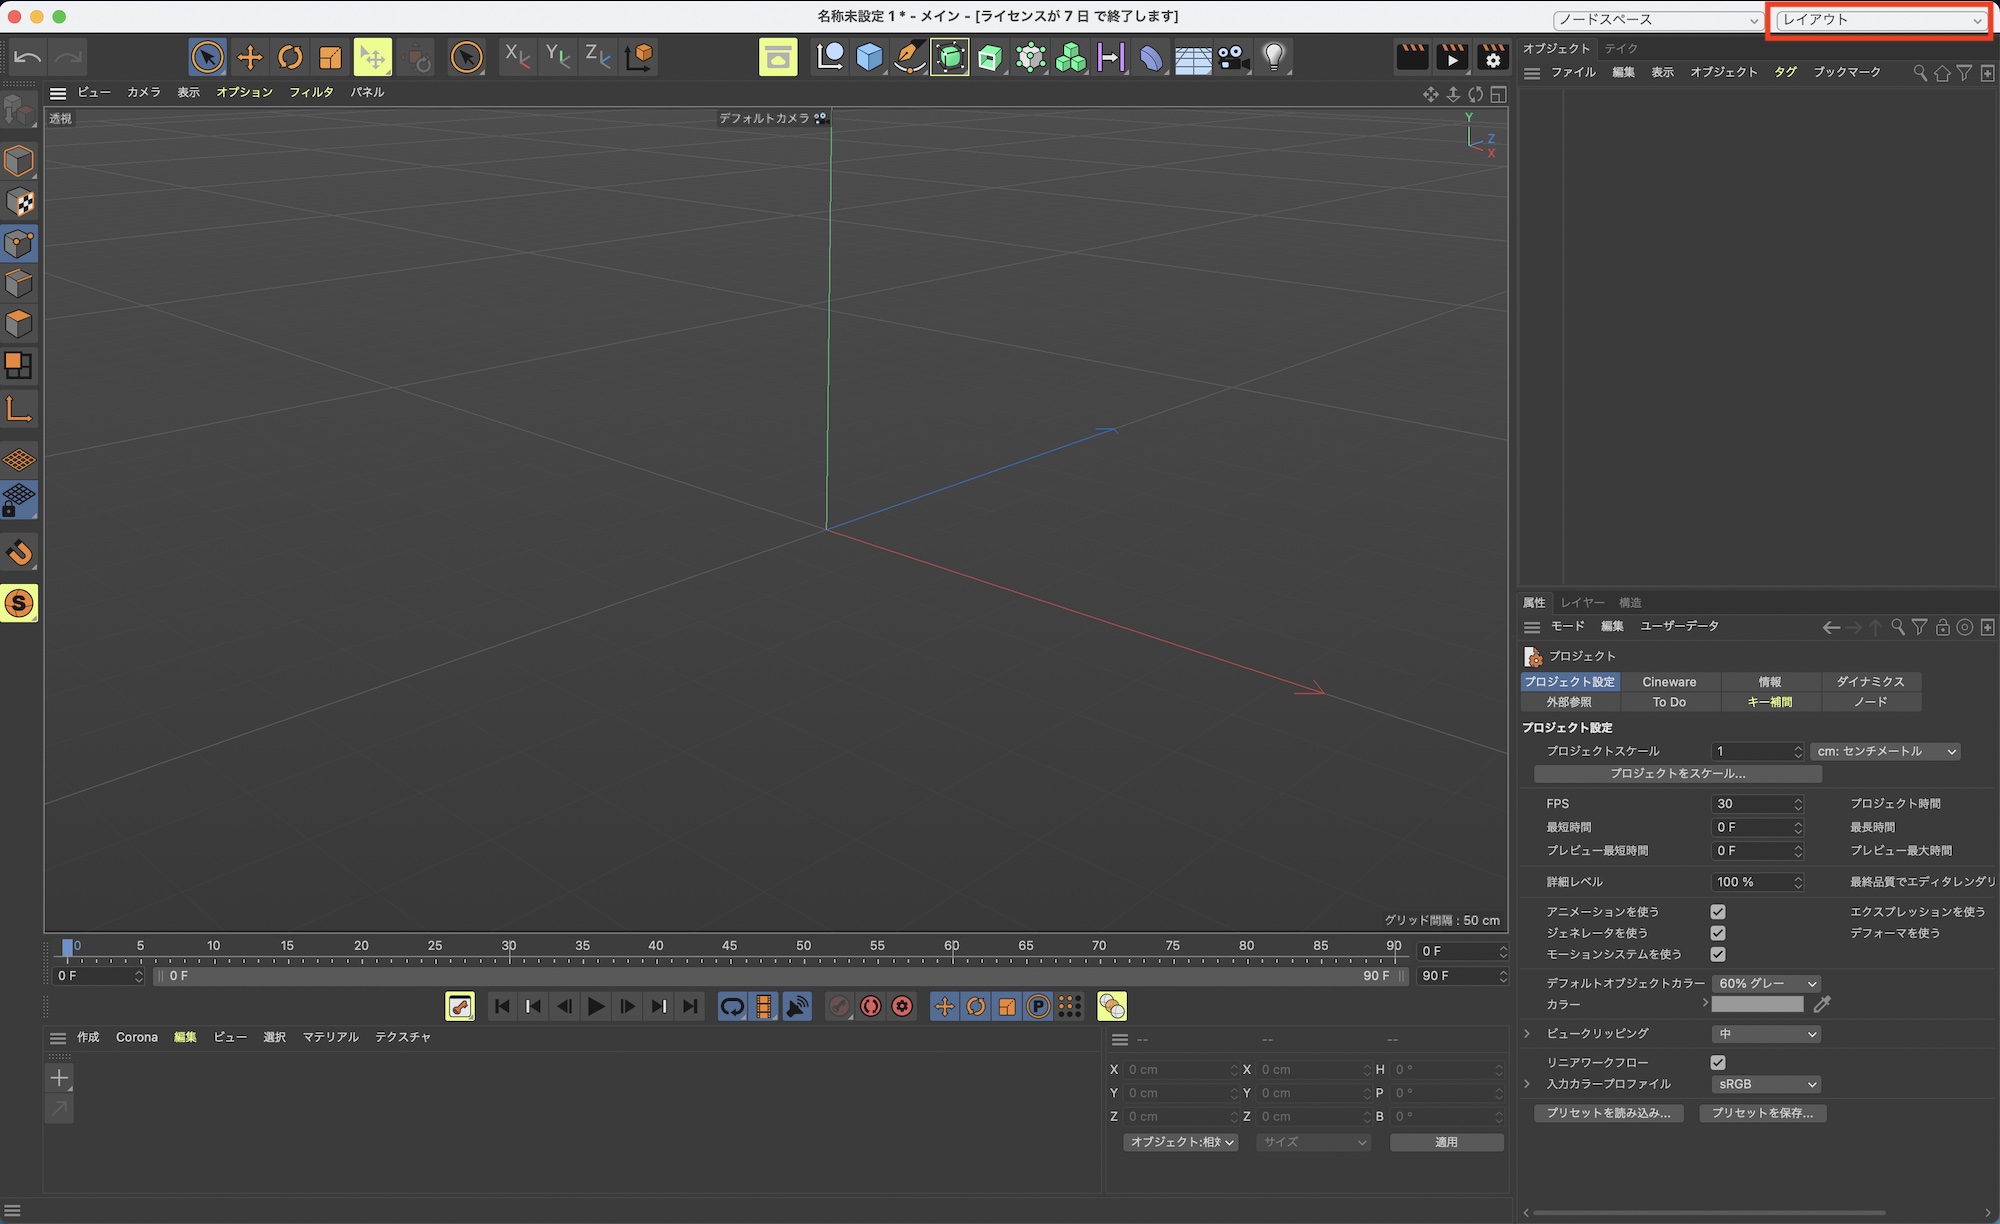Switch to the Cineware tab

pyautogui.click(x=1671, y=681)
